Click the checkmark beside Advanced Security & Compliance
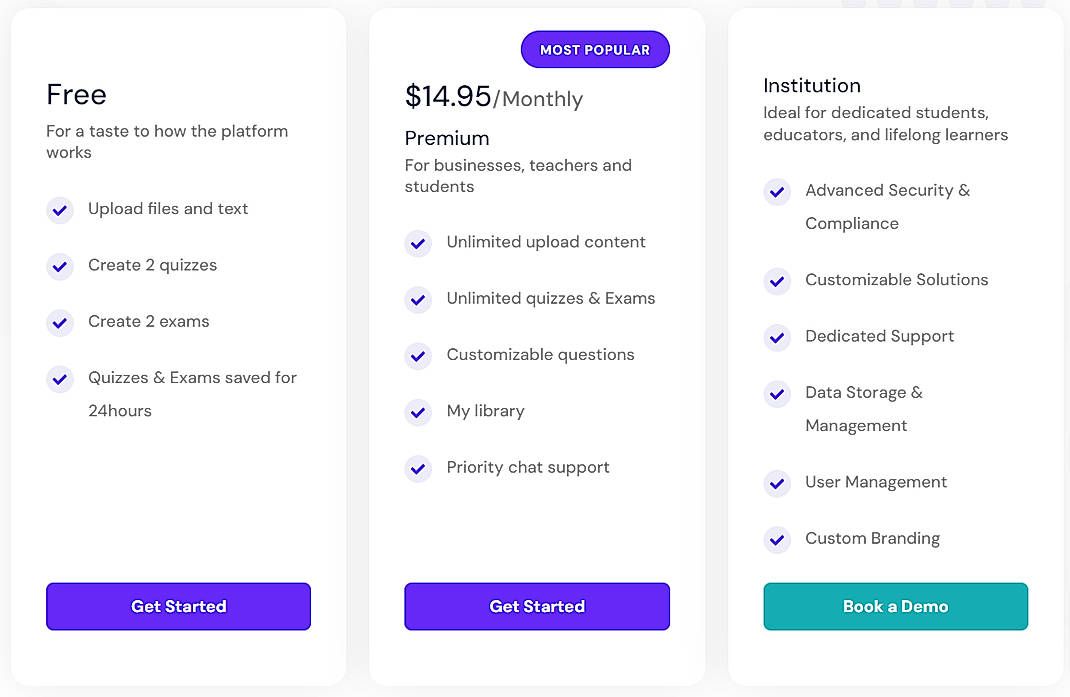 [777, 192]
